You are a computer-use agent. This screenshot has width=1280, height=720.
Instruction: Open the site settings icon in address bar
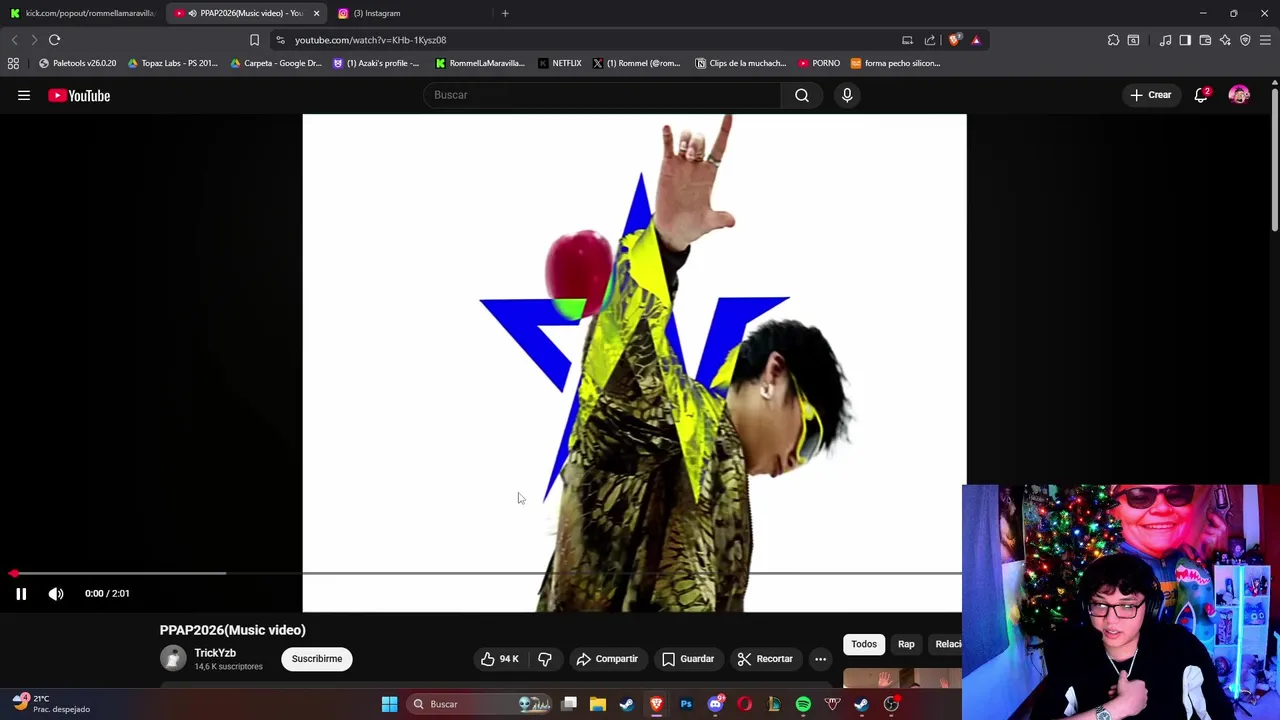click(x=280, y=40)
